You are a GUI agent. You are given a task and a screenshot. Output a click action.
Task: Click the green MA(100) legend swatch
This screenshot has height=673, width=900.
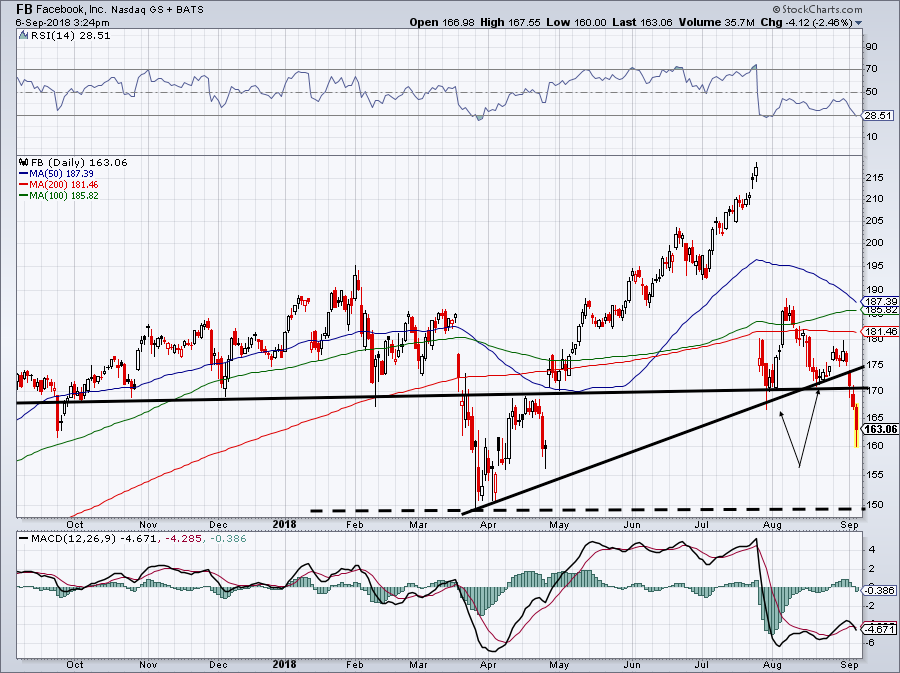[24, 196]
